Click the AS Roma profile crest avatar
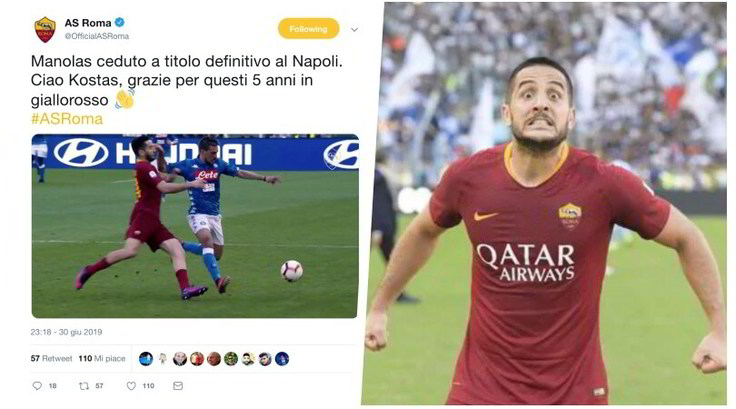The height and width of the screenshot is (409, 736). click(45, 29)
